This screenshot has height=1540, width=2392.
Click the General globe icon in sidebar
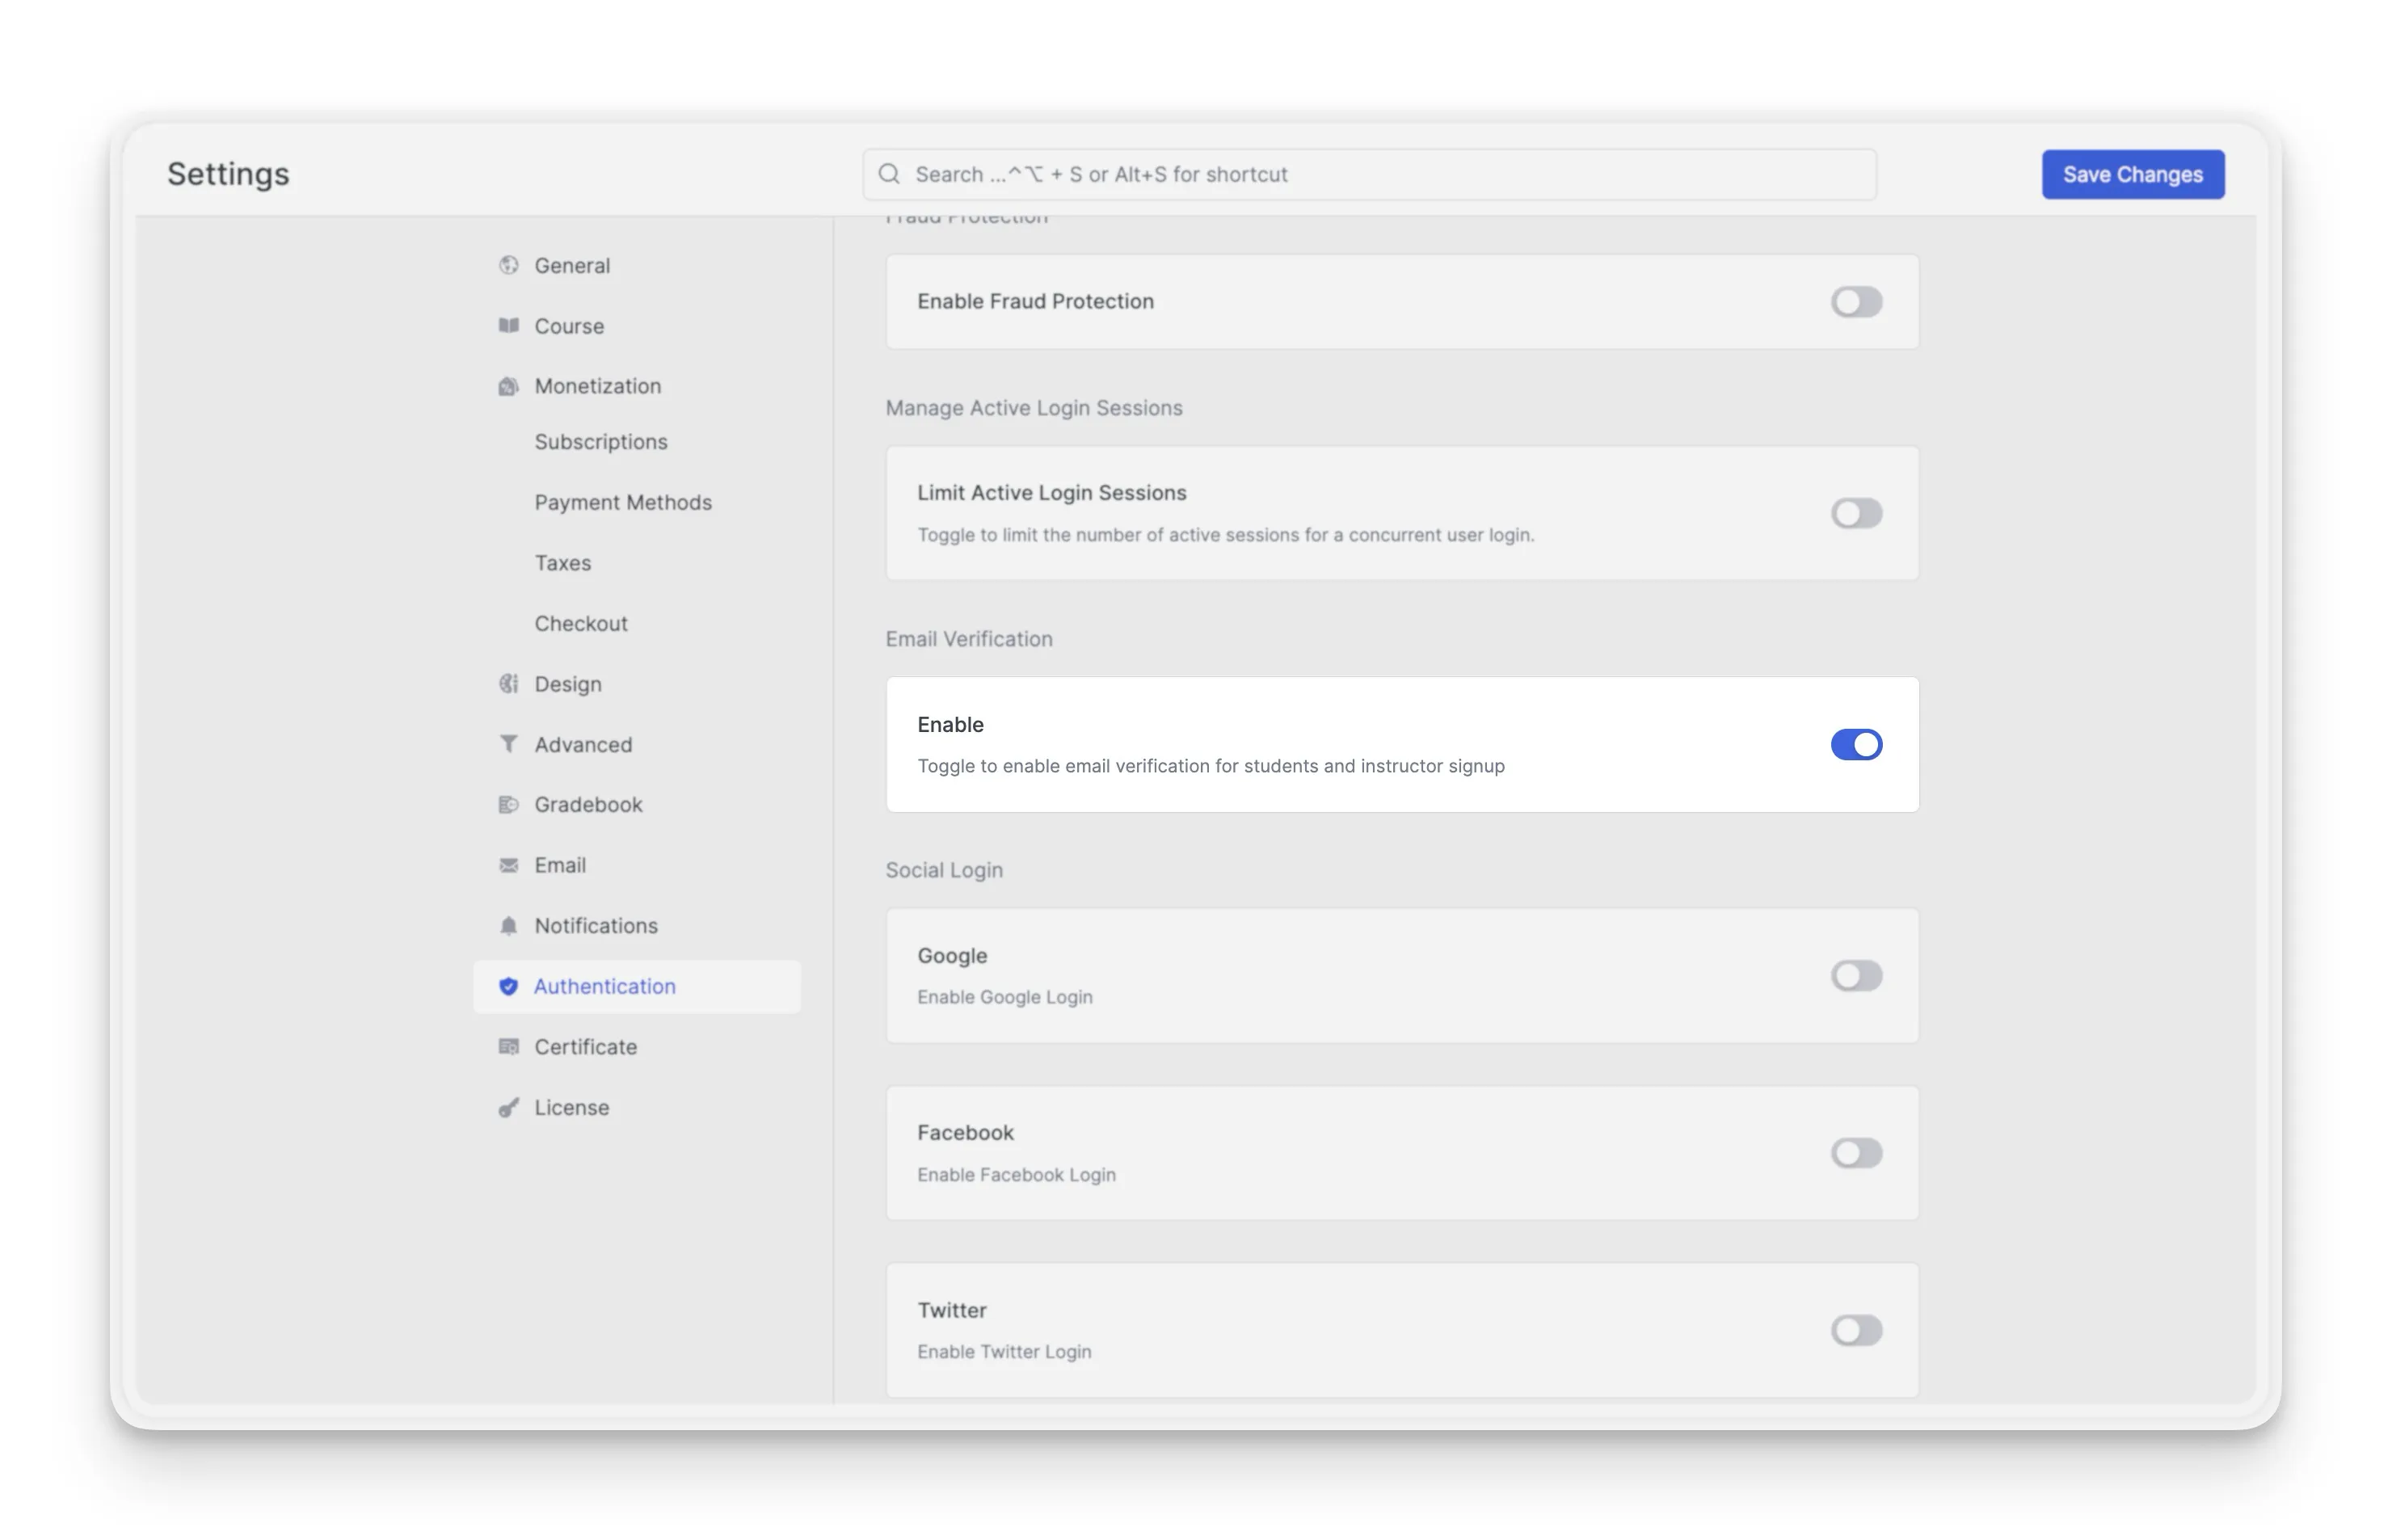510,265
